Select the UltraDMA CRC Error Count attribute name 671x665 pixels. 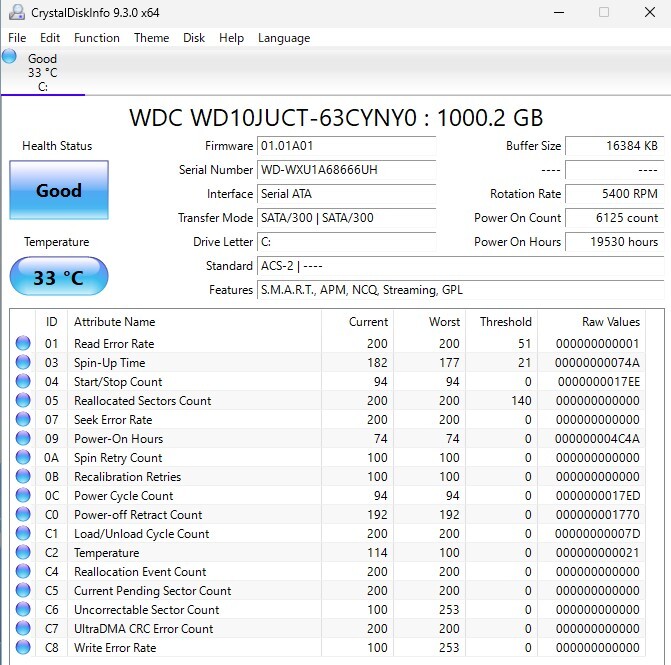tap(143, 629)
